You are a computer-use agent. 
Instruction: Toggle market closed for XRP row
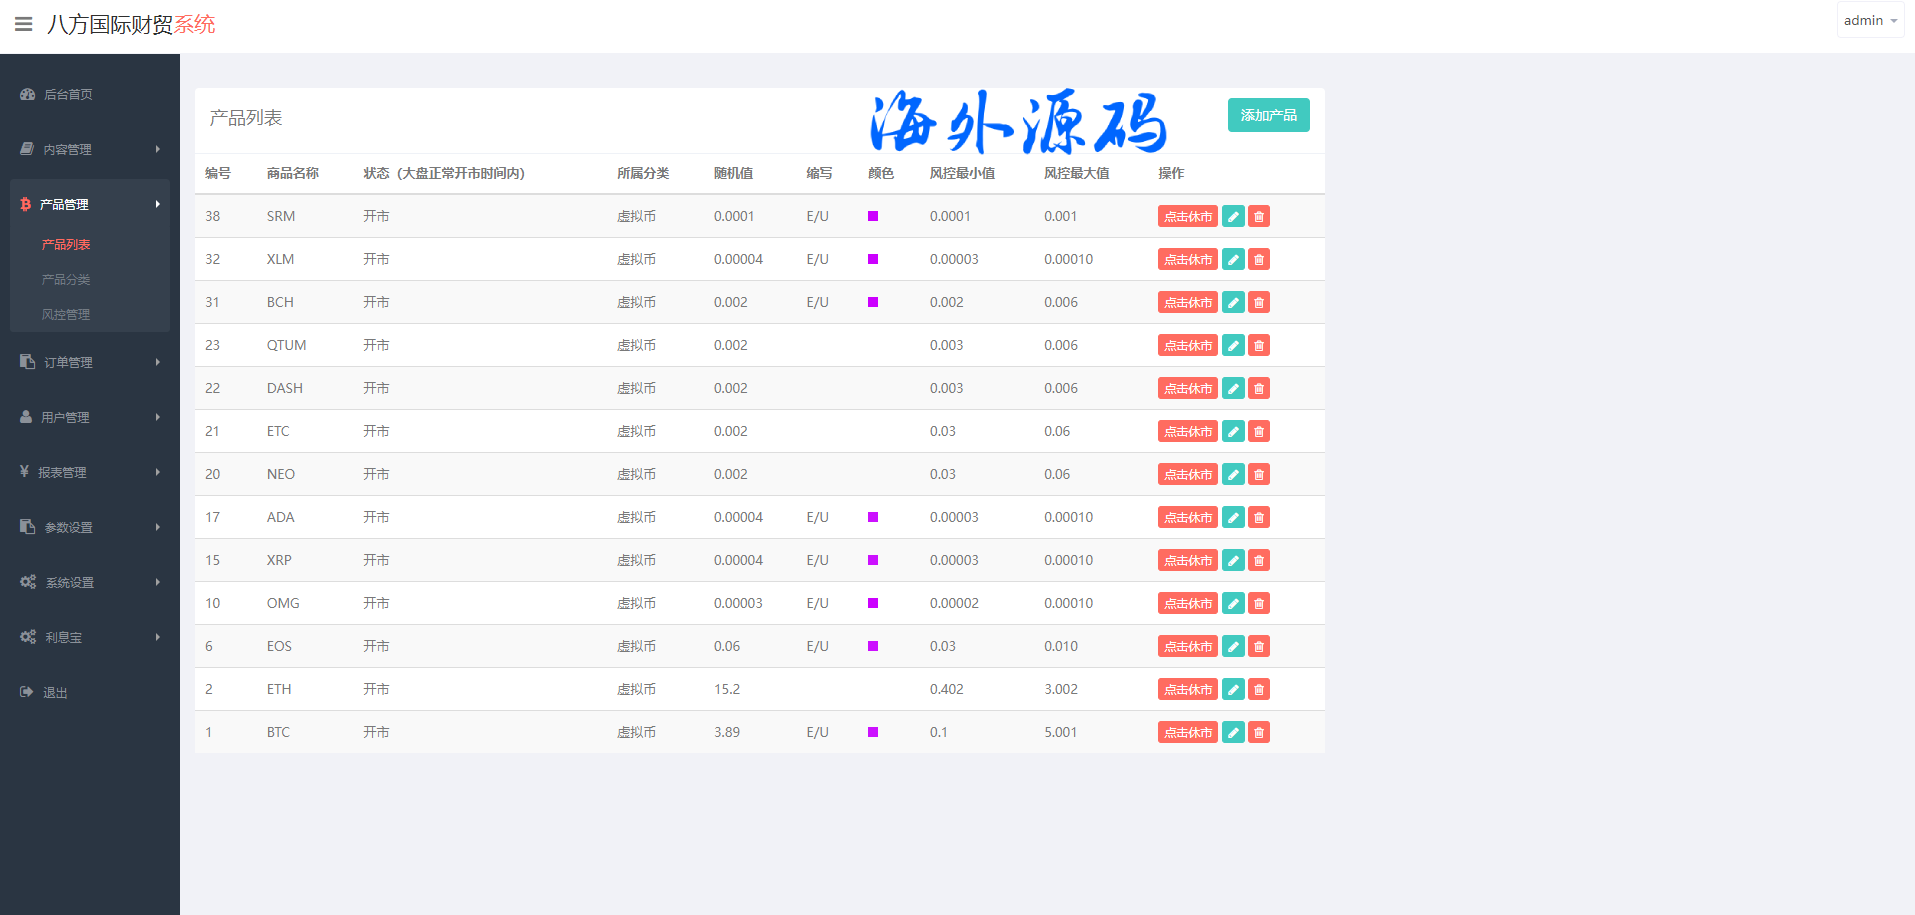point(1187,560)
